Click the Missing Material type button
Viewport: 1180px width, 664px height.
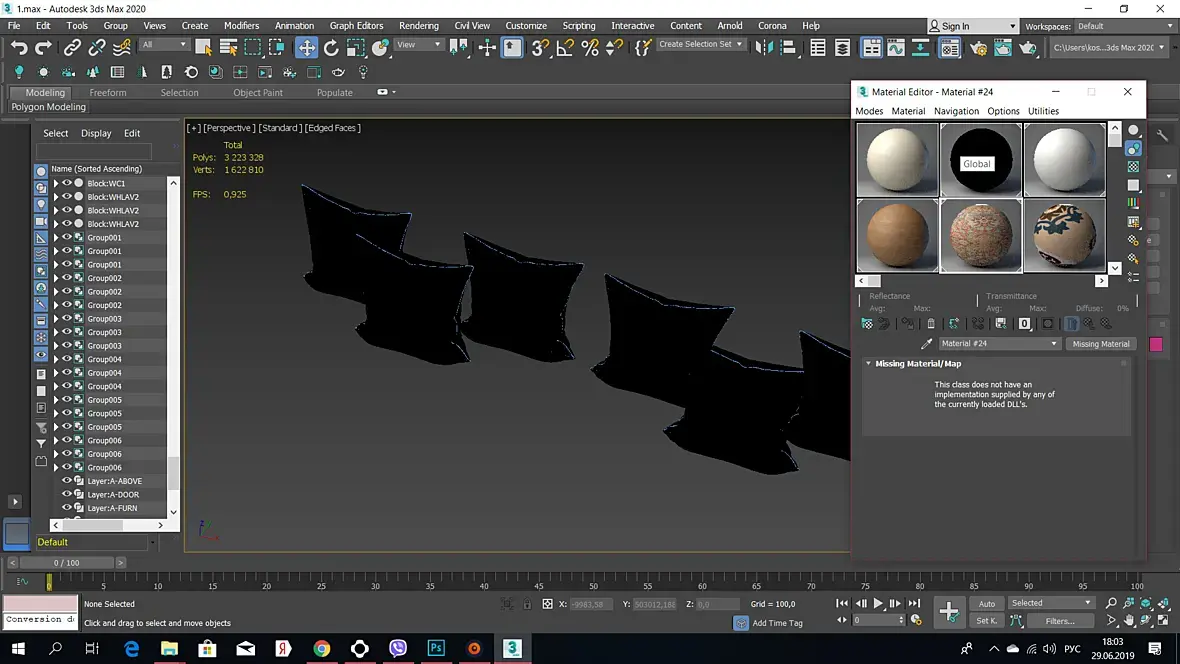[1100, 344]
